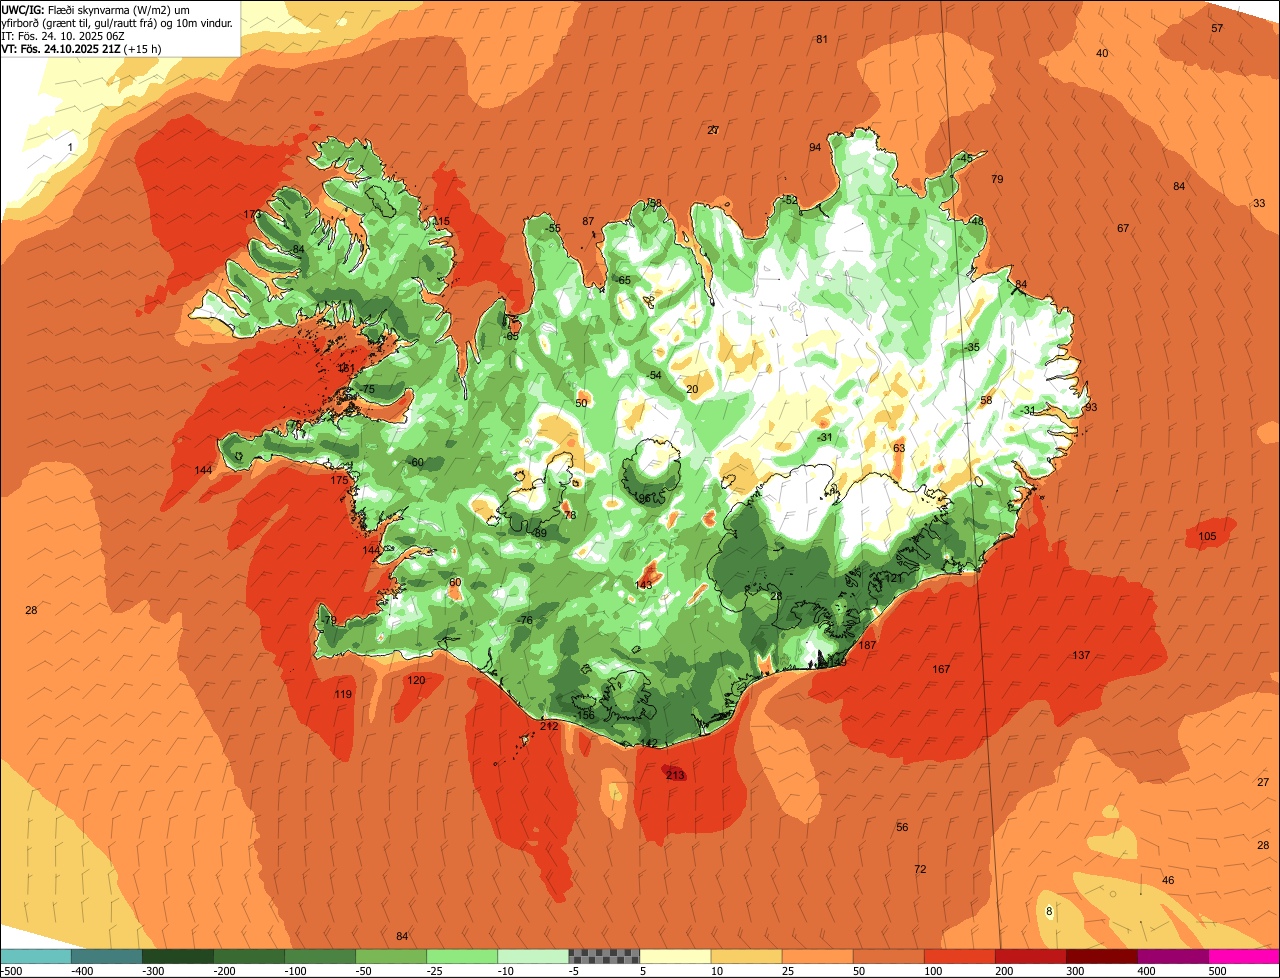Click the value 105 in the small red patch
1280x978 pixels.
(x=1207, y=537)
